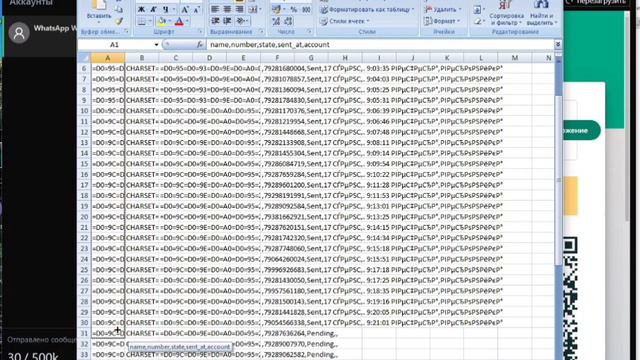
Task: Increase the cell indent
Action: click(227, 21)
